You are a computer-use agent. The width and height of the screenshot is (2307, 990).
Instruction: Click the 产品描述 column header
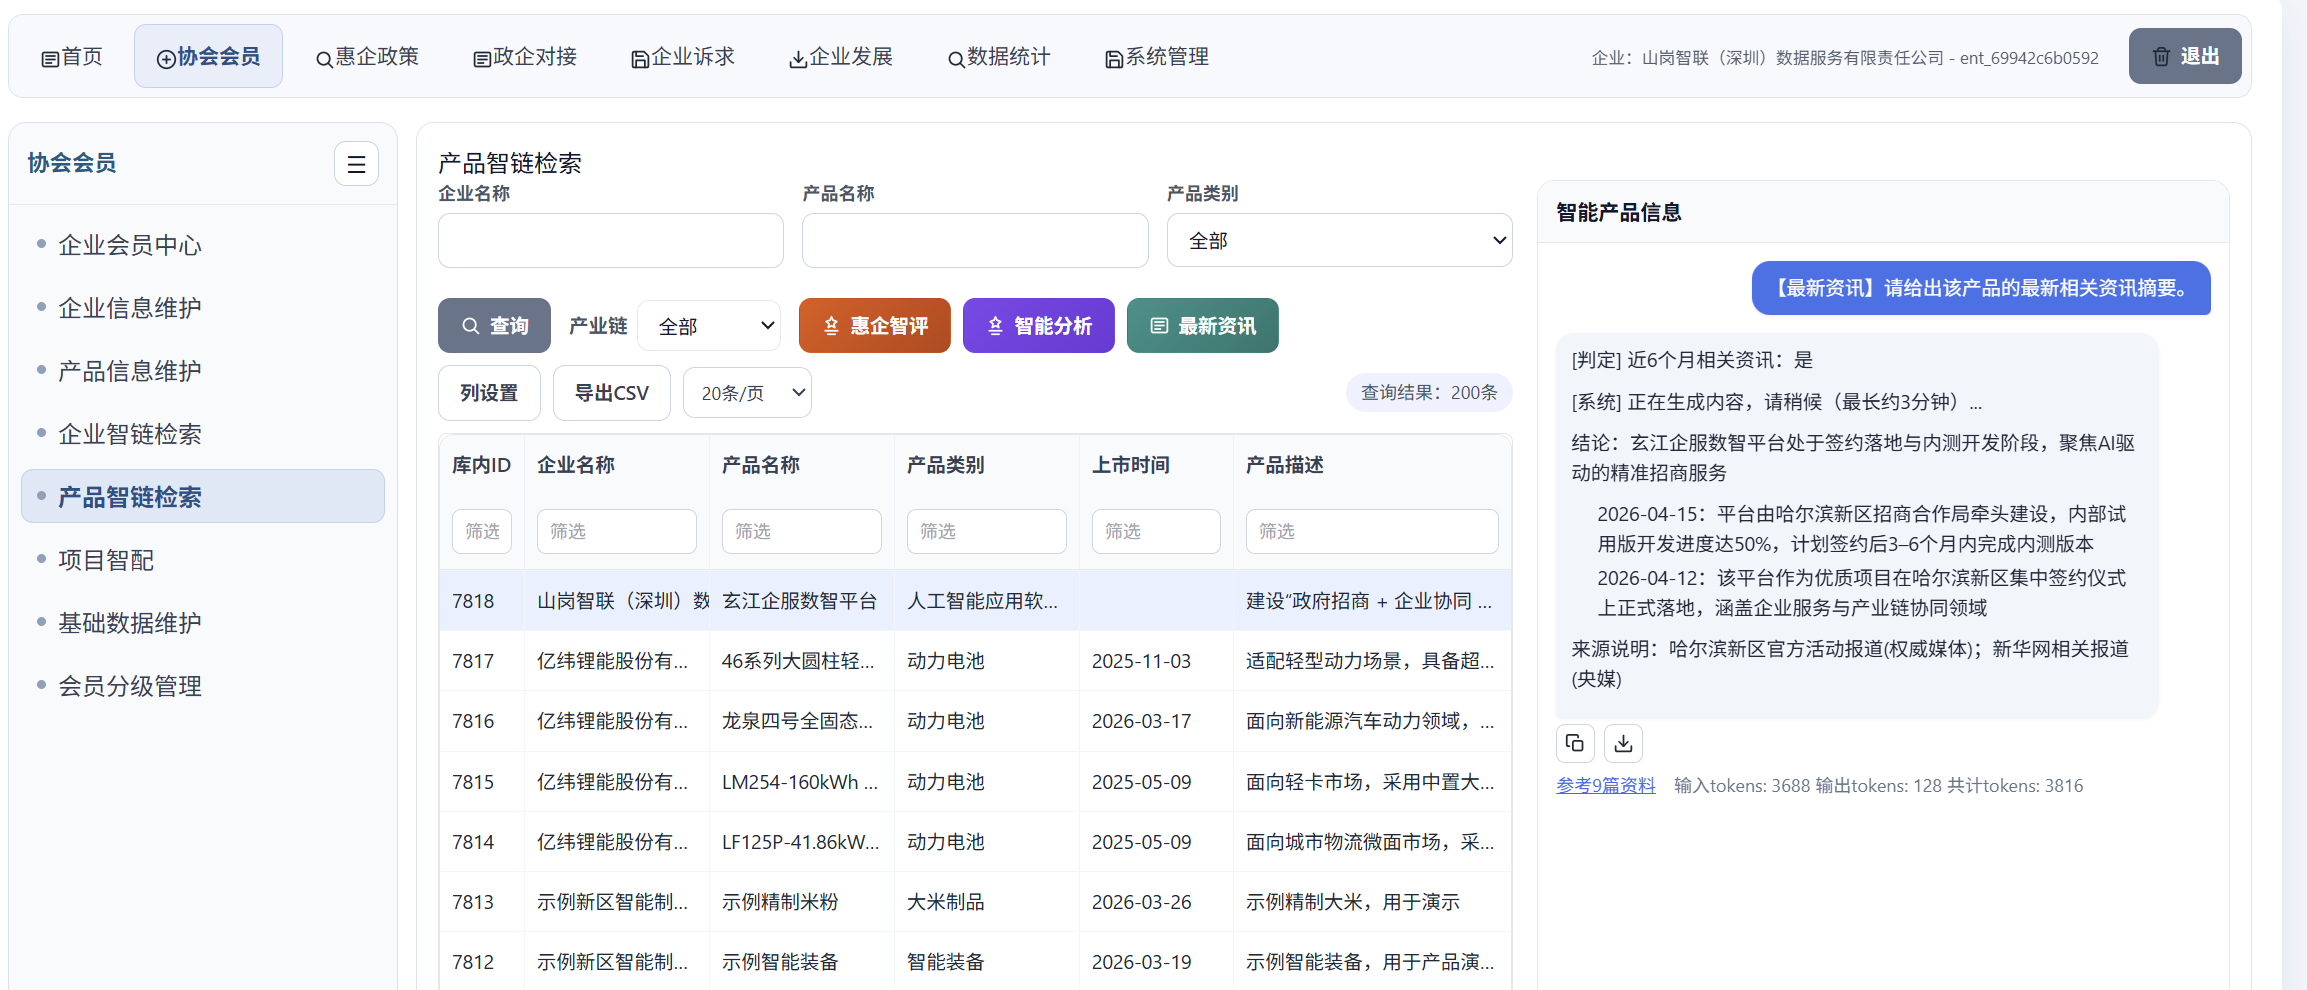tap(1285, 465)
